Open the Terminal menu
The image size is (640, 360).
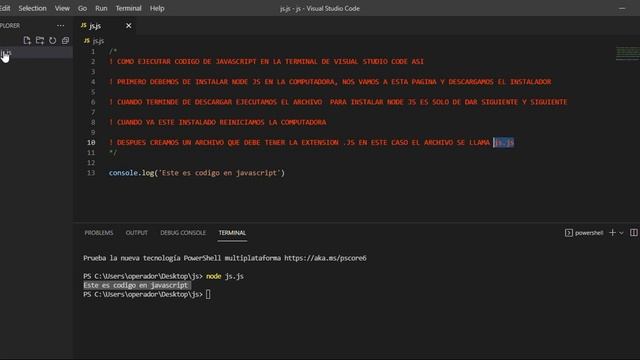coord(128,8)
